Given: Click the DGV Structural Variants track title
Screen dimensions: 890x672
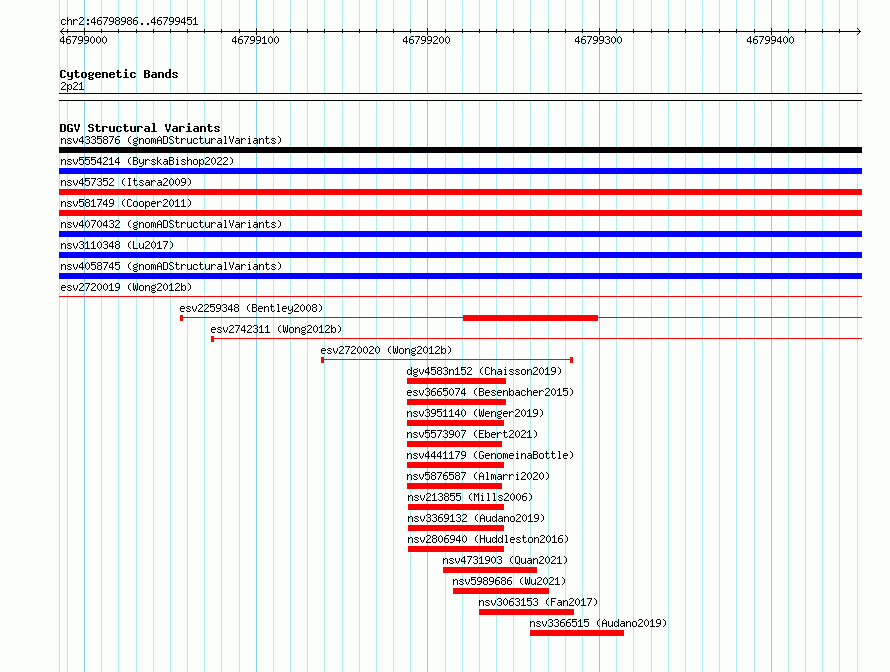Looking at the screenshot, I should 140,128.
